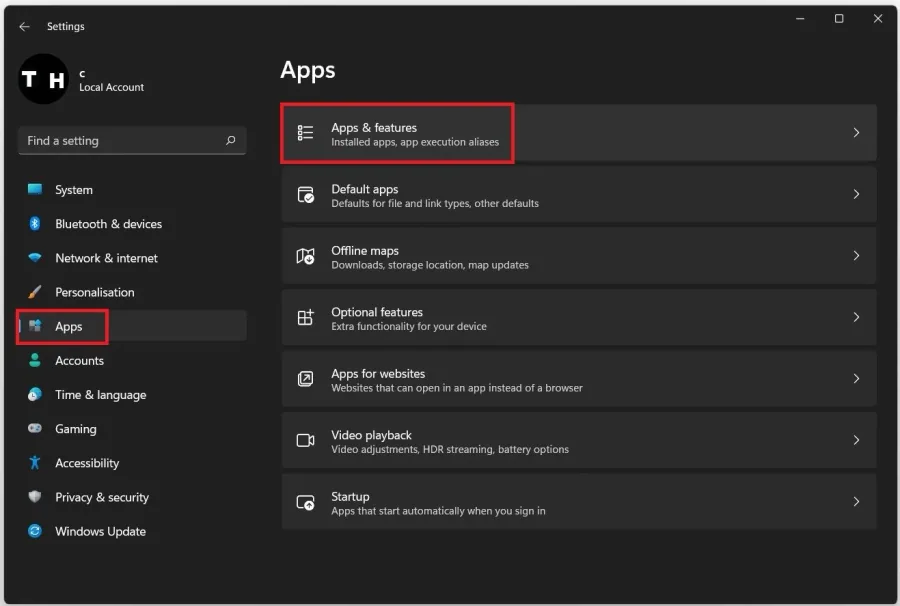This screenshot has width=900, height=606.
Task: Click the back arrow icon in Settings
Action: 24,26
